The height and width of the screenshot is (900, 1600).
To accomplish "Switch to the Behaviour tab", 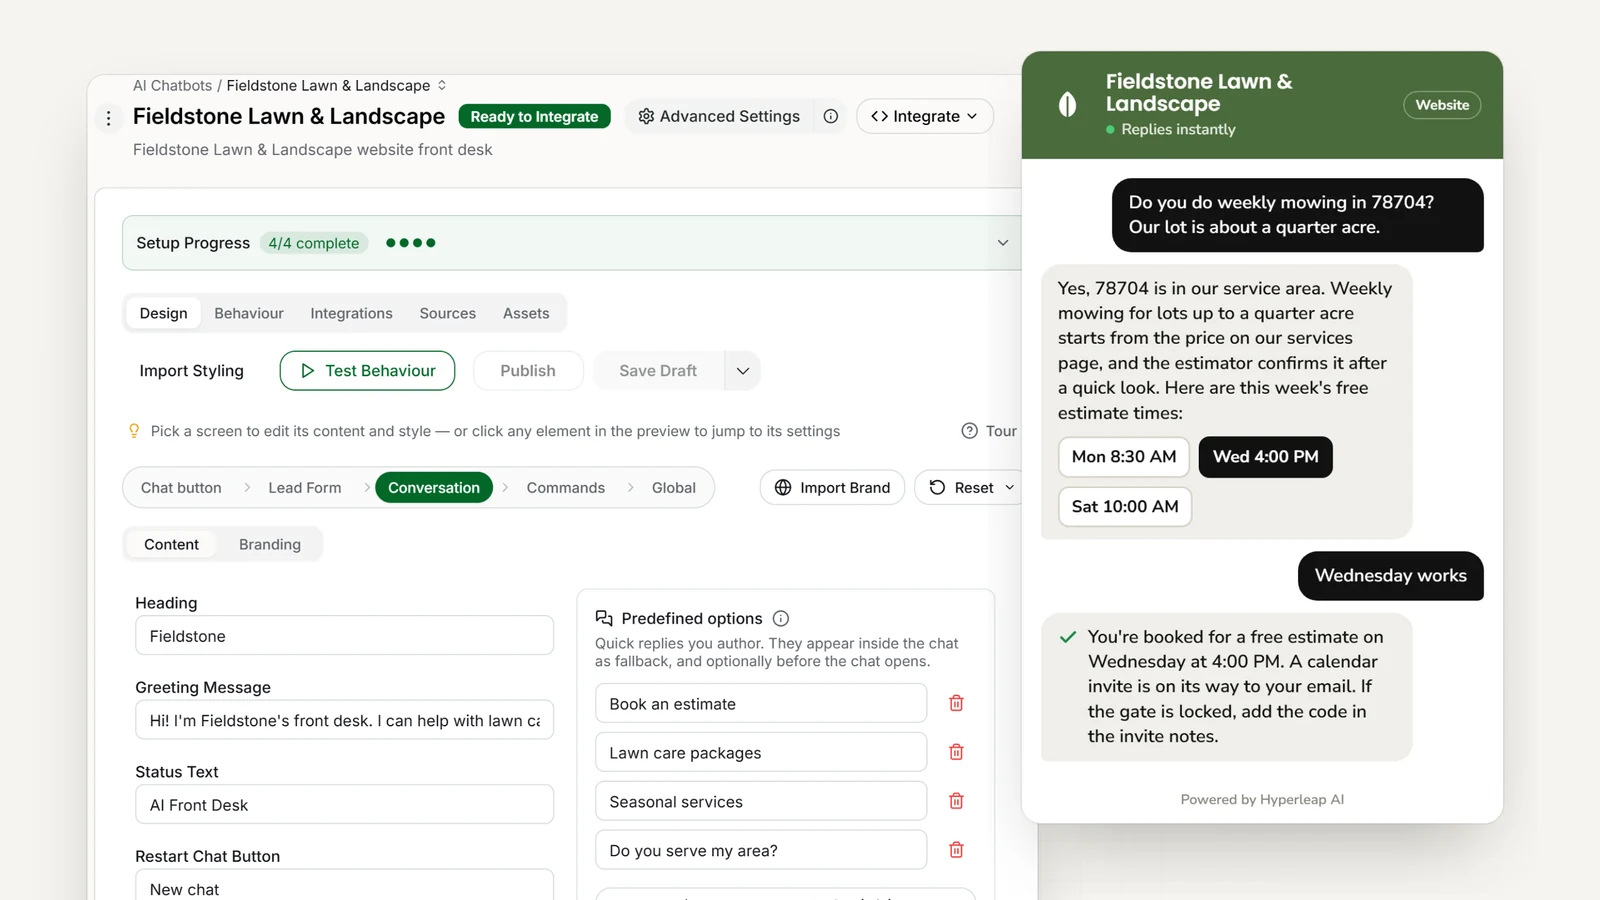I will click(x=249, y=313).
